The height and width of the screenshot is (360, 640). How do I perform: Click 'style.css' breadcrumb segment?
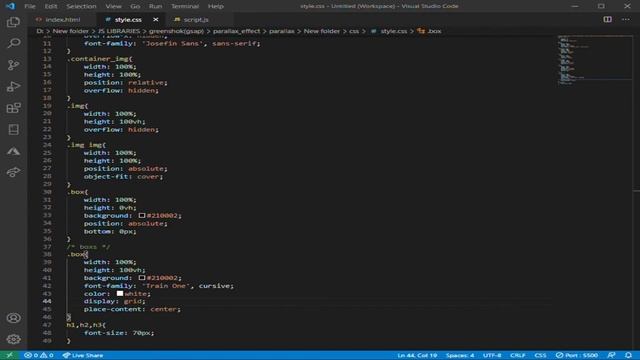tap(390, 31)
